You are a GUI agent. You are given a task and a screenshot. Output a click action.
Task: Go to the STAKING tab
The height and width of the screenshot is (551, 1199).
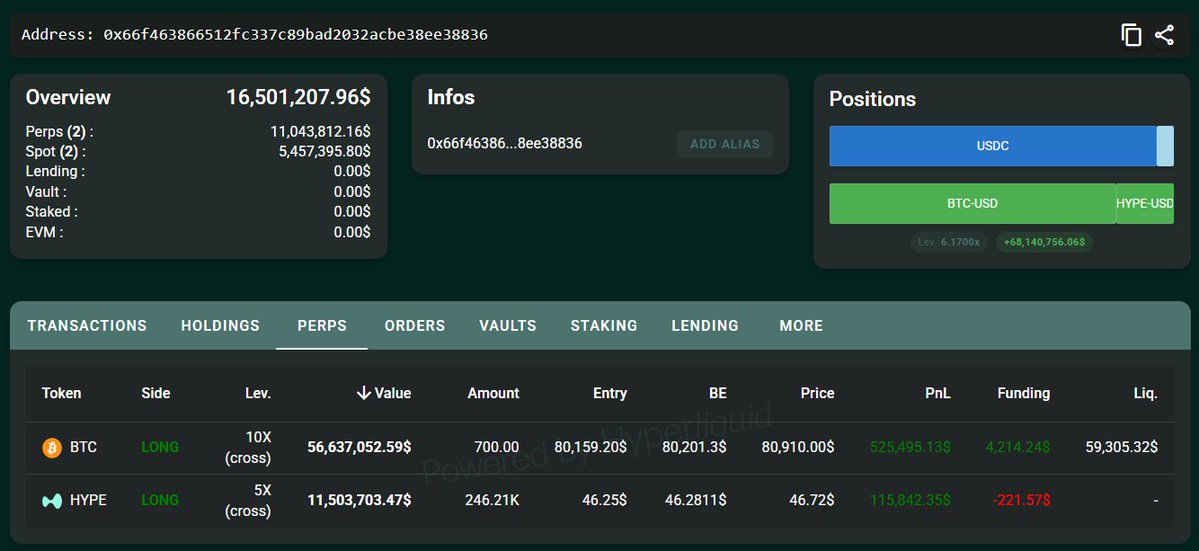tap(604, 326)
